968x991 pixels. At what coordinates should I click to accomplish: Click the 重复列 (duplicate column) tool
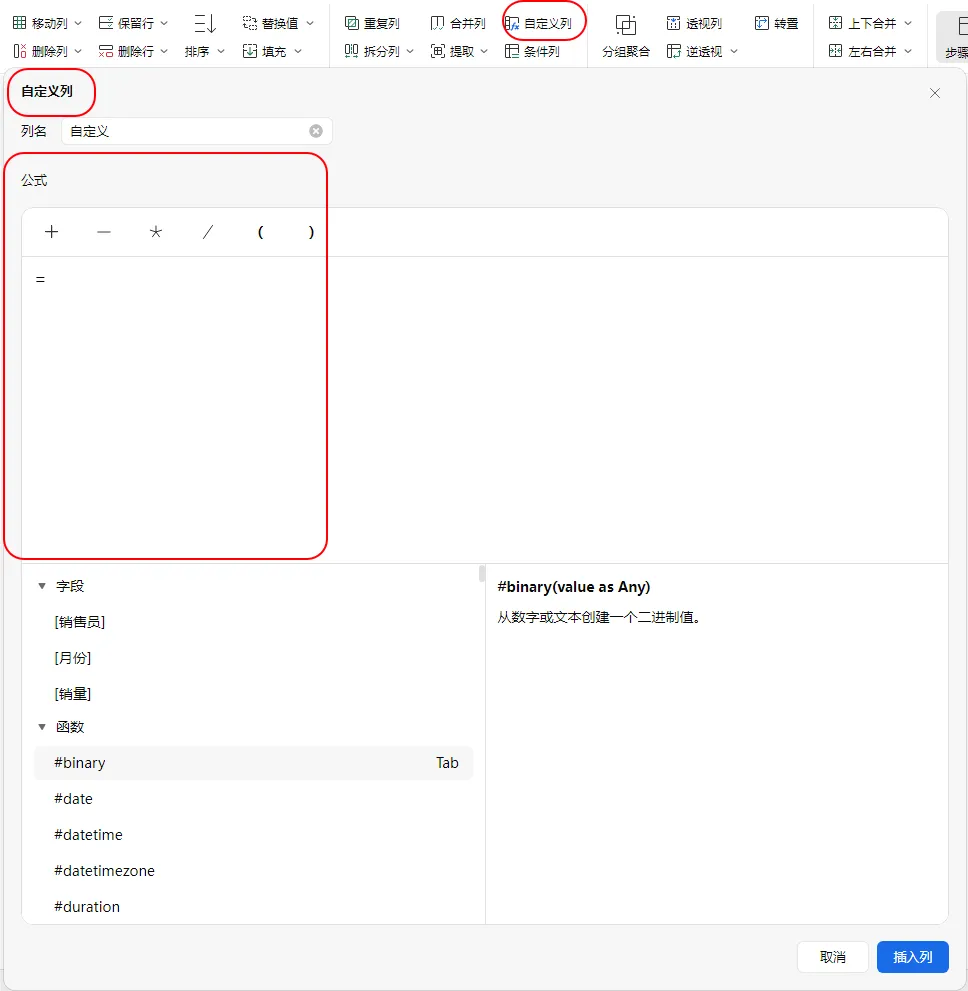(x=372, y=23)
